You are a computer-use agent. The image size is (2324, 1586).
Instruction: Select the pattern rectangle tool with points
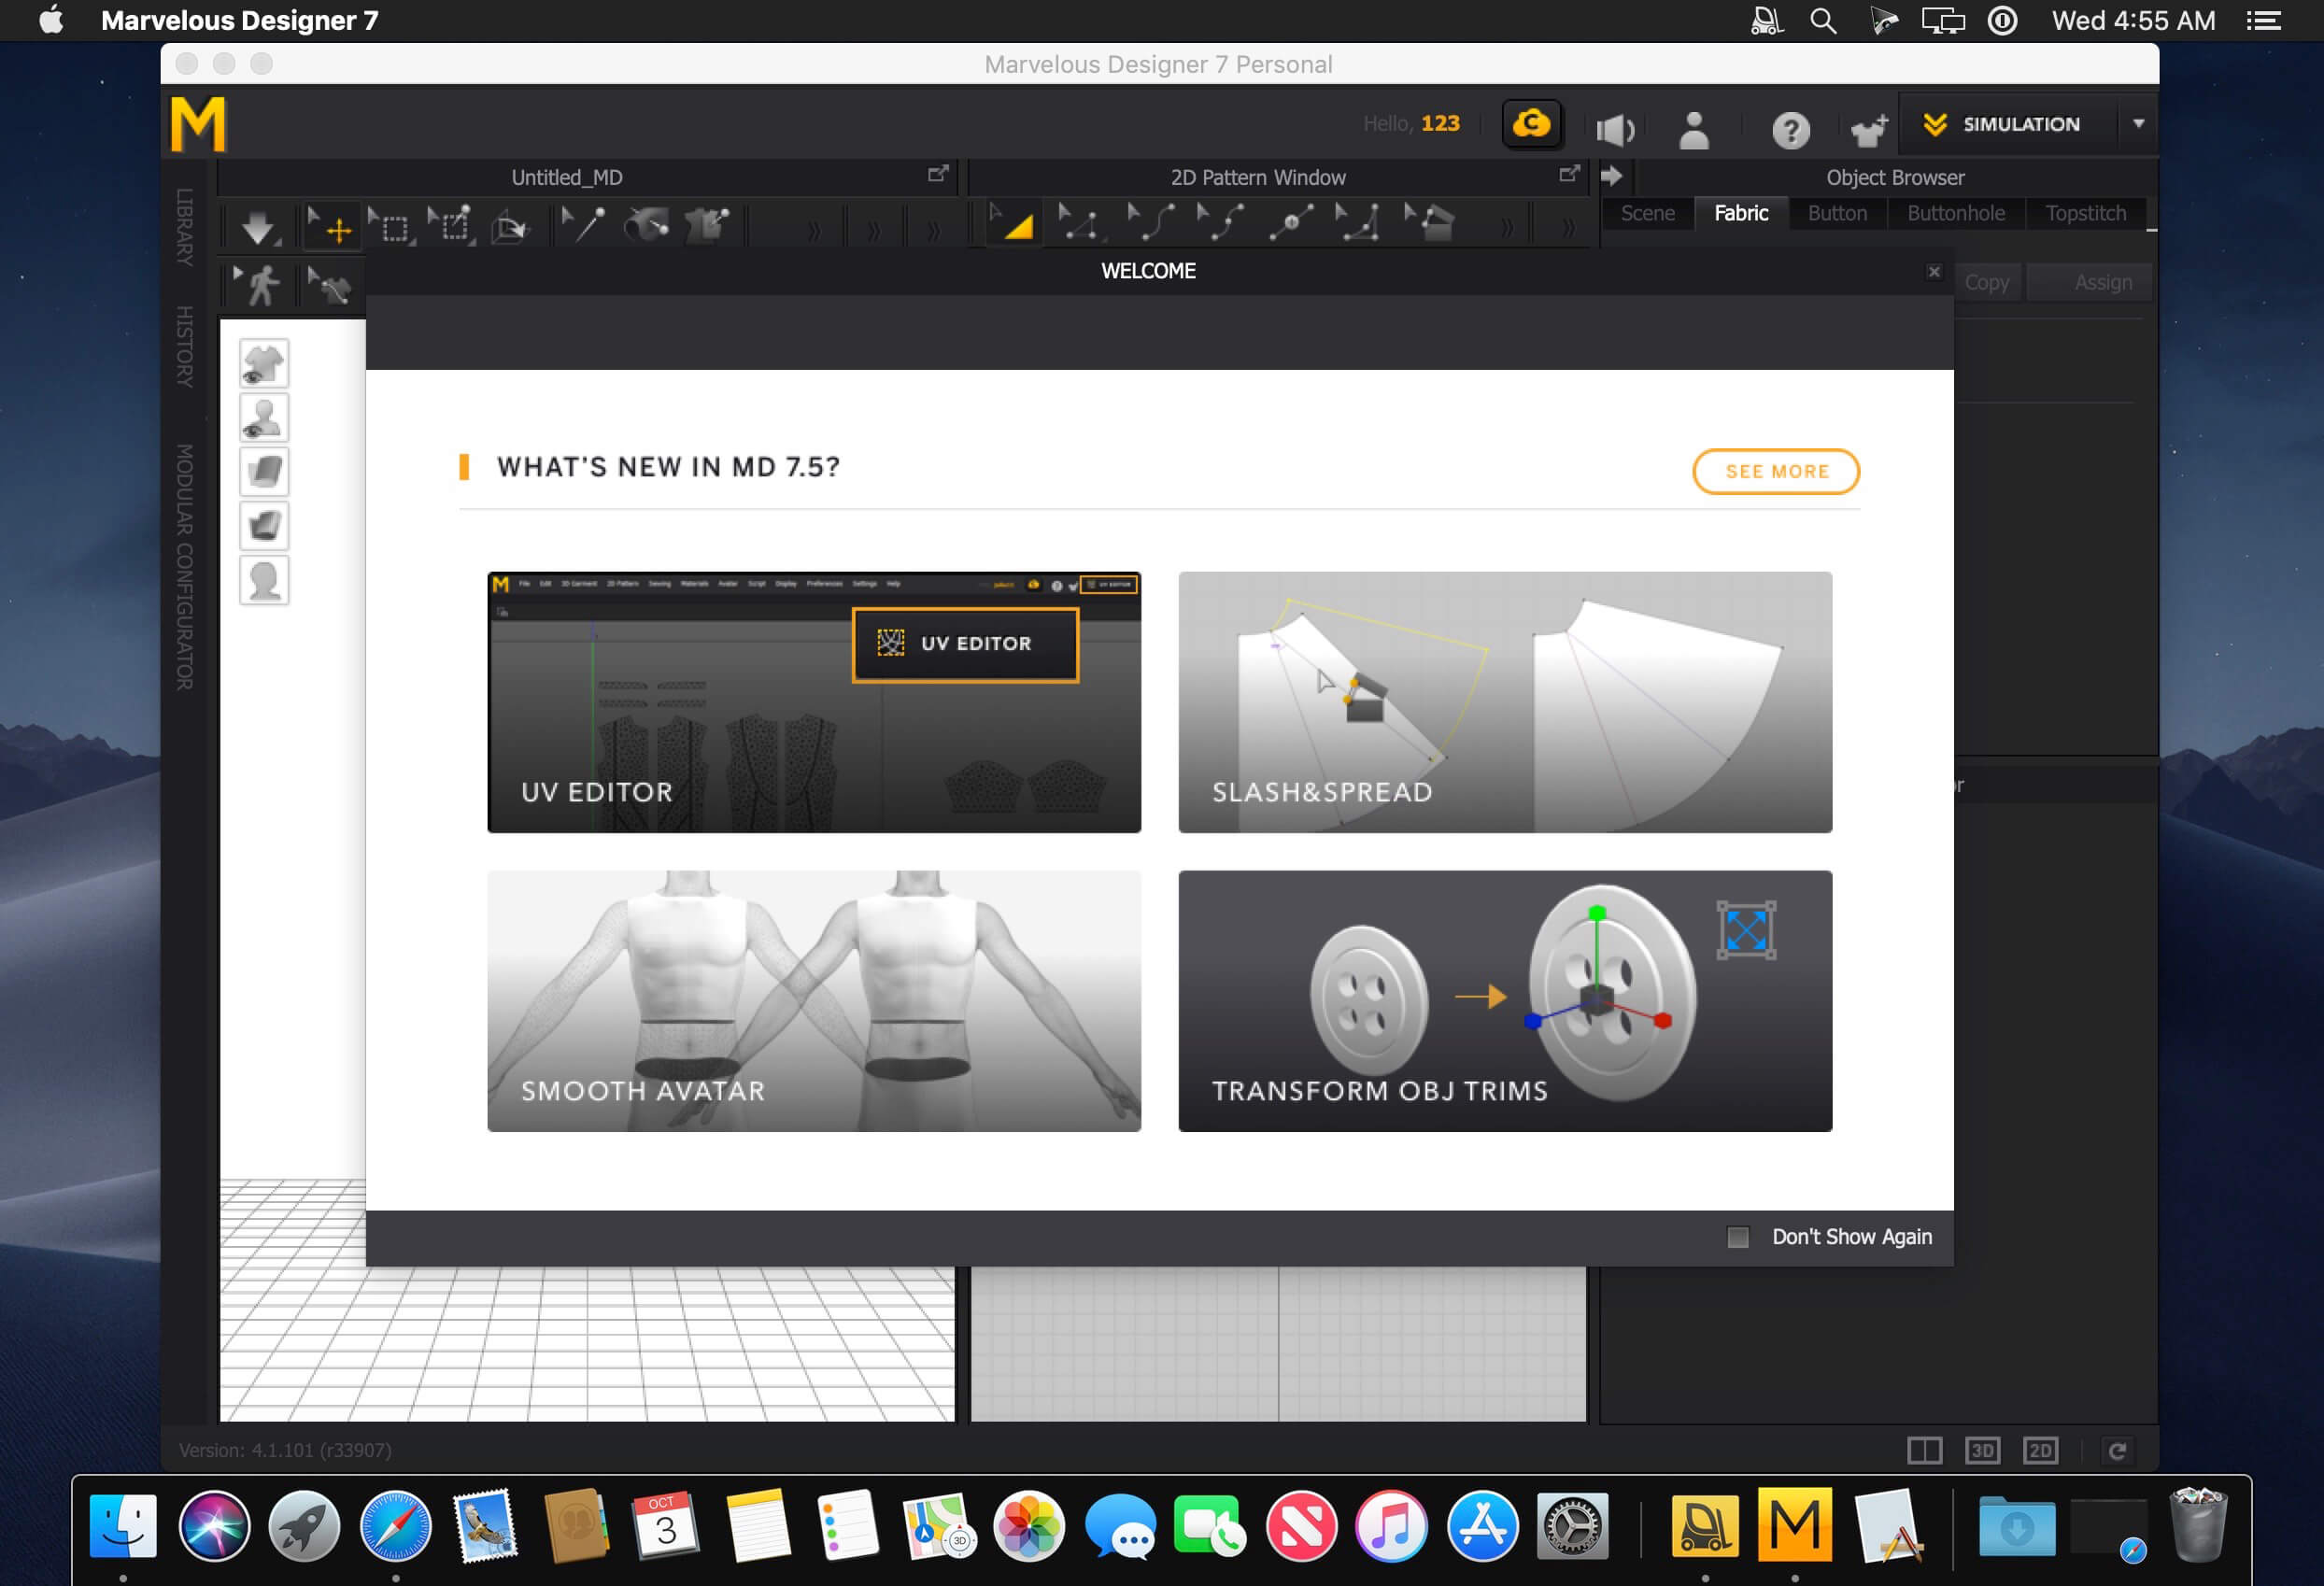coord(1430,223)
